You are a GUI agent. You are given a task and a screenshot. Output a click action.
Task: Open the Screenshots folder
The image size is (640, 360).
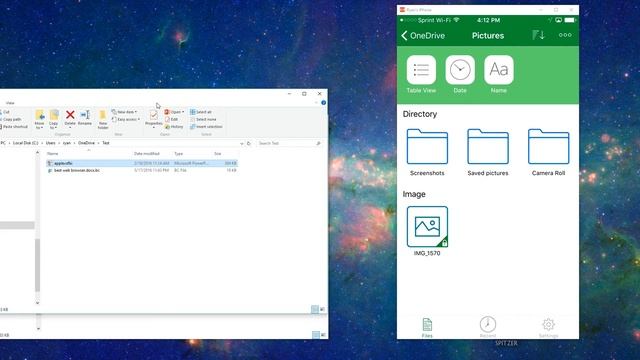pyautogui.click(x=427, y=152)
